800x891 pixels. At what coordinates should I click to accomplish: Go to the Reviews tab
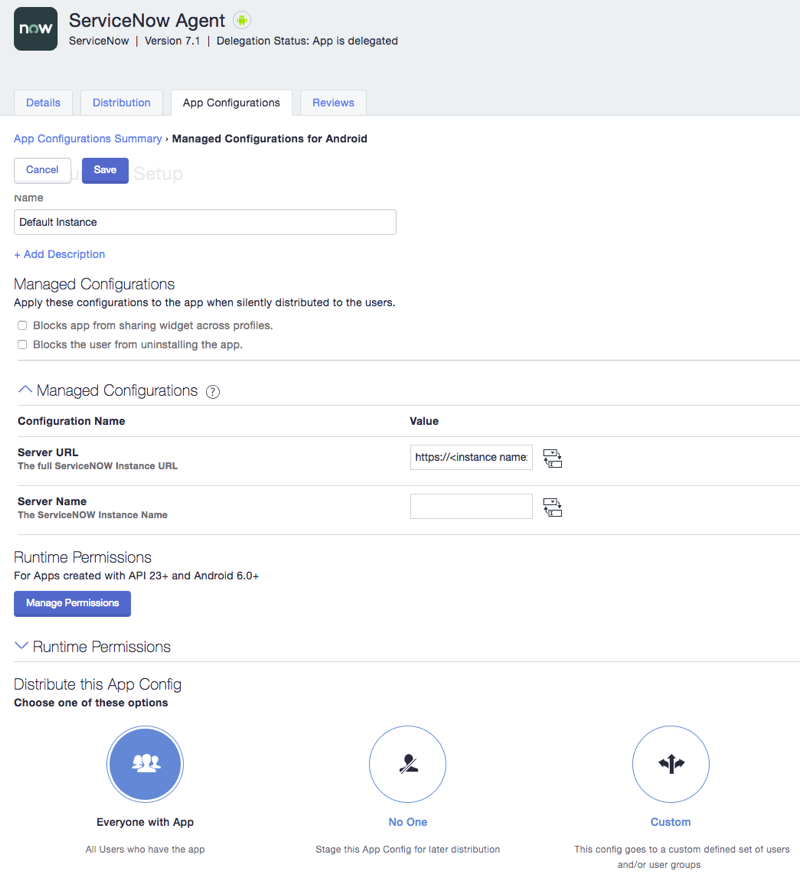[333, 103]
